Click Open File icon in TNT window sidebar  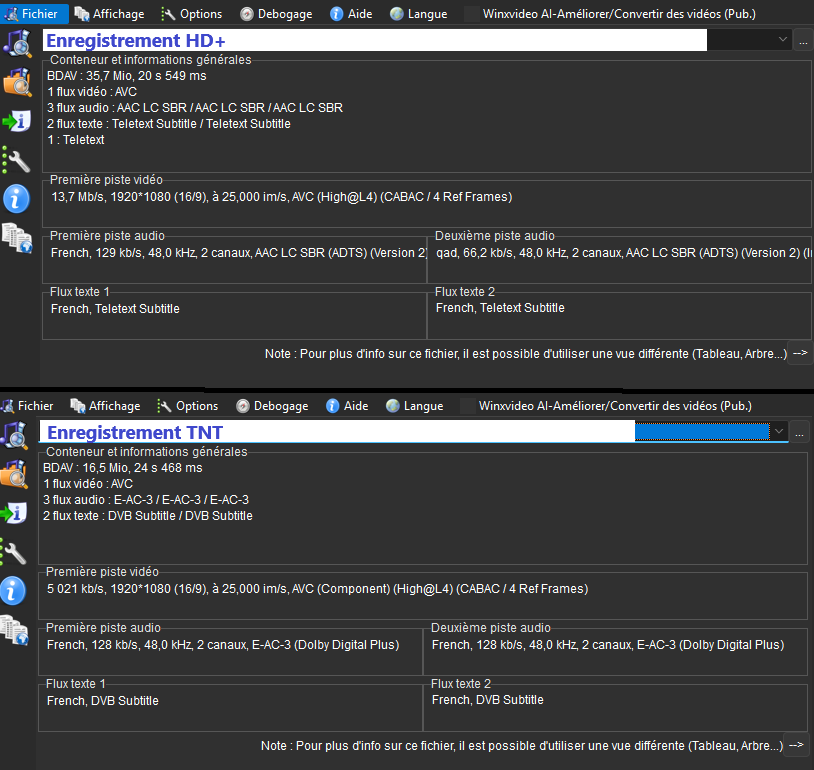pos(14,435)
